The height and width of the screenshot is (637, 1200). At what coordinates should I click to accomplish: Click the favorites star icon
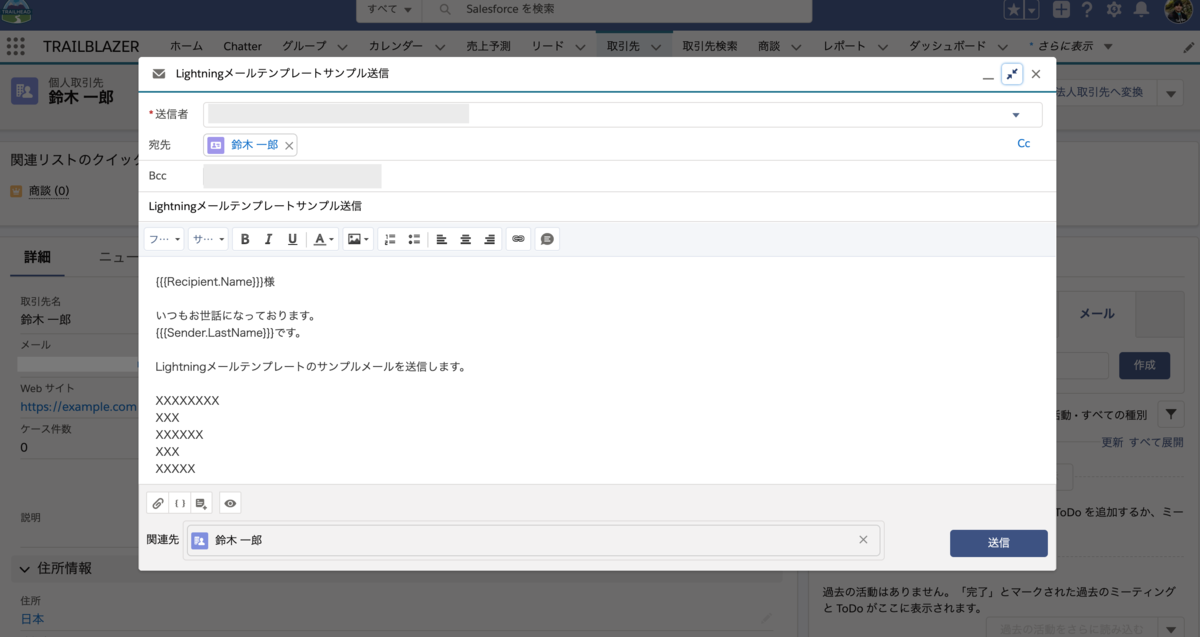1013,10
